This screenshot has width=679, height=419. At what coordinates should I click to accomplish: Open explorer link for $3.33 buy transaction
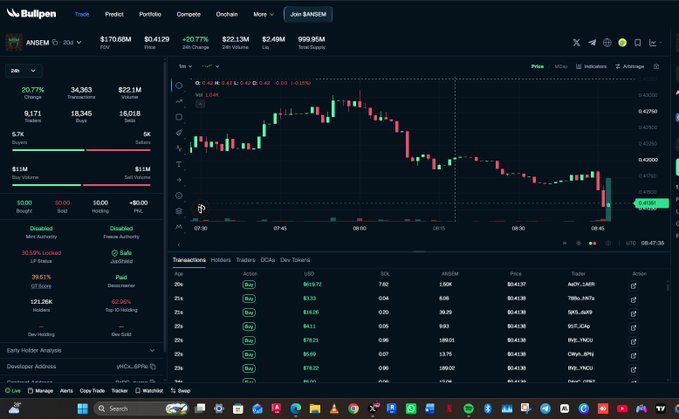point(633,300)
